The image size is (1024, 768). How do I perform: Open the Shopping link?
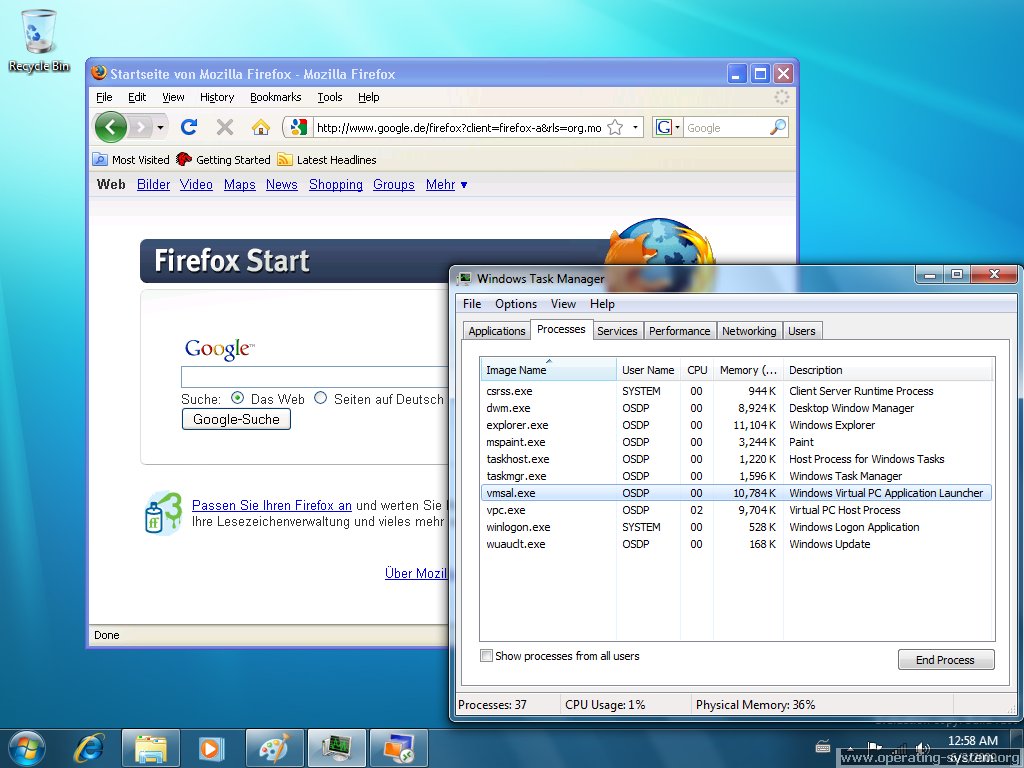point(336,185)
